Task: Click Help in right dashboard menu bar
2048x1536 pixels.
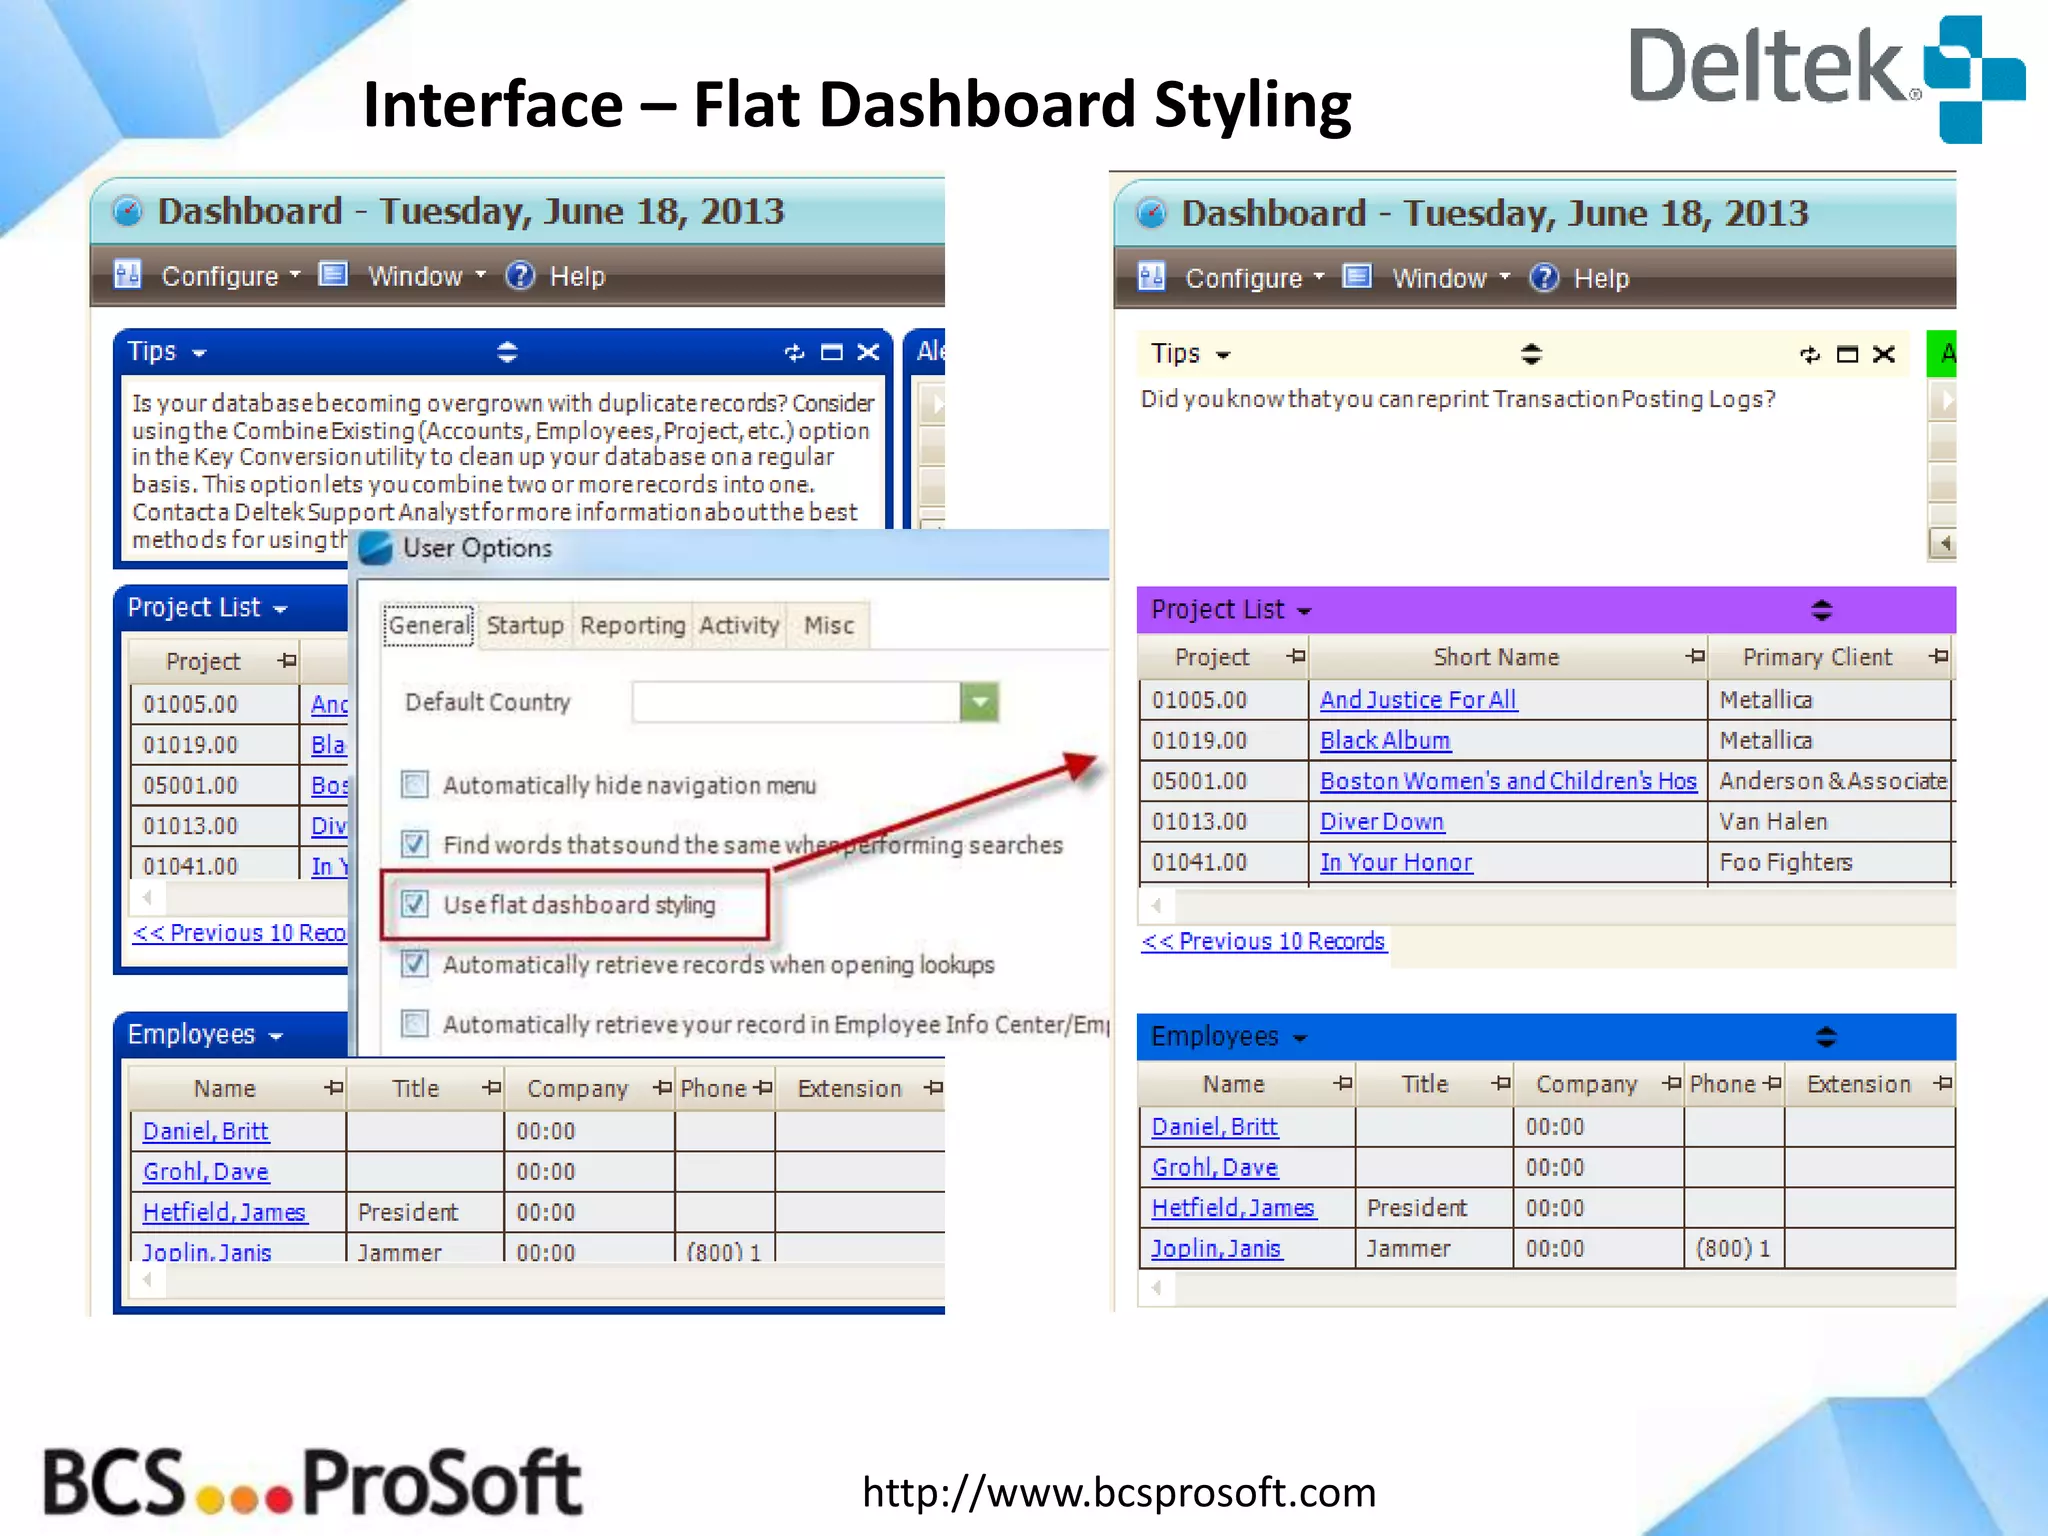Action: coord(1601,278)
